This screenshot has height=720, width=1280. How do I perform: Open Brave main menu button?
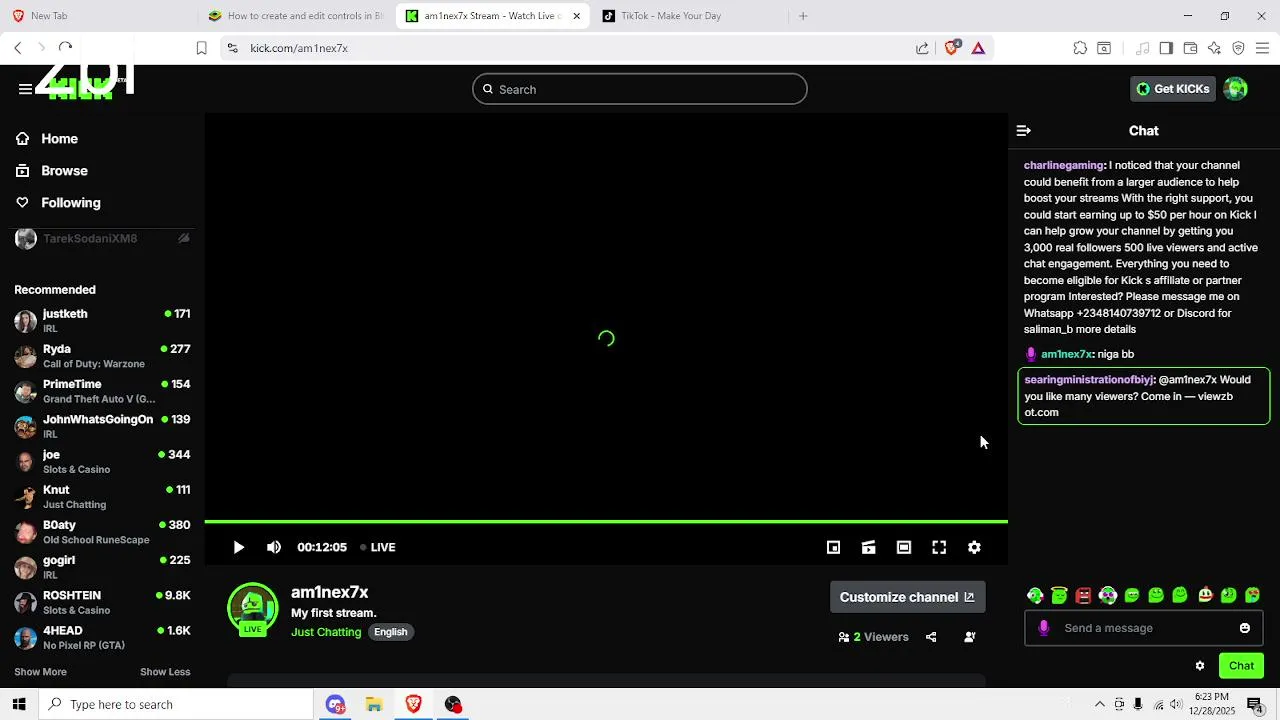click(x=1262, y=48)
